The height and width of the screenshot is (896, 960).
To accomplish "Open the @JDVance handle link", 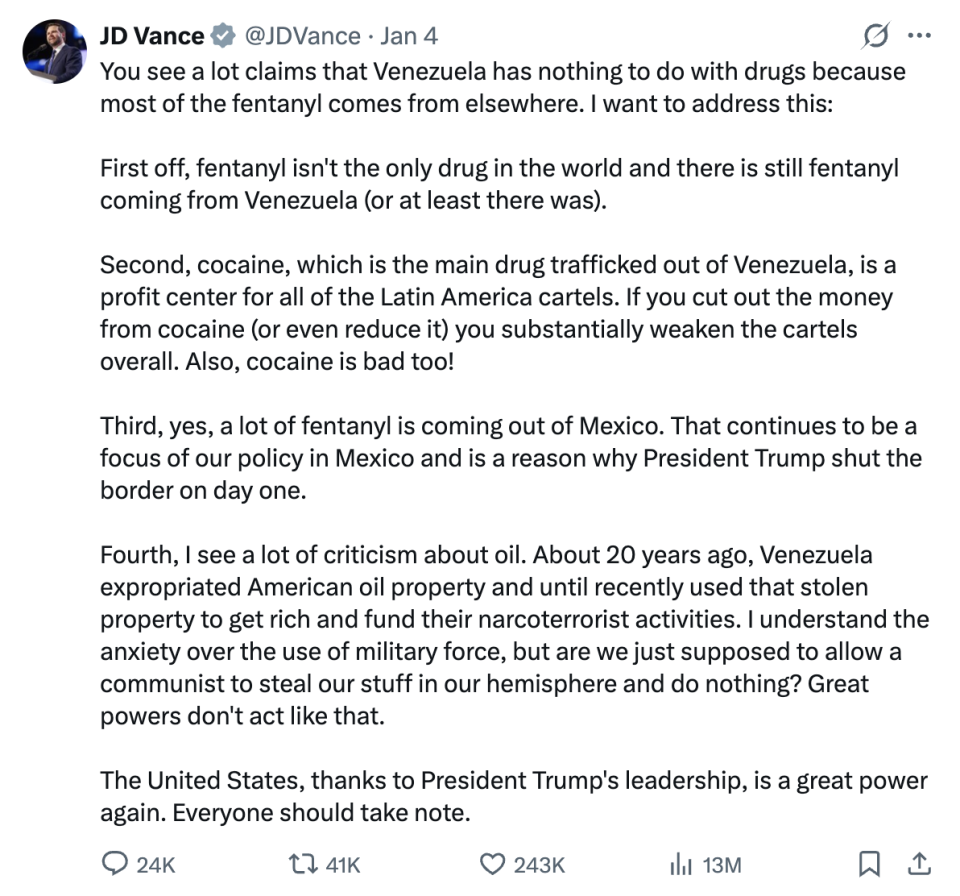I will (302, 37).
